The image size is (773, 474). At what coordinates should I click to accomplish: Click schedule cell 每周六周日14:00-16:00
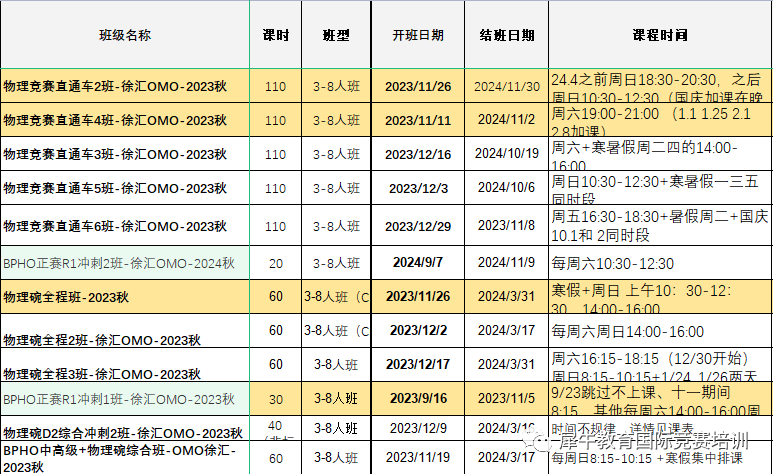[660, 331]
